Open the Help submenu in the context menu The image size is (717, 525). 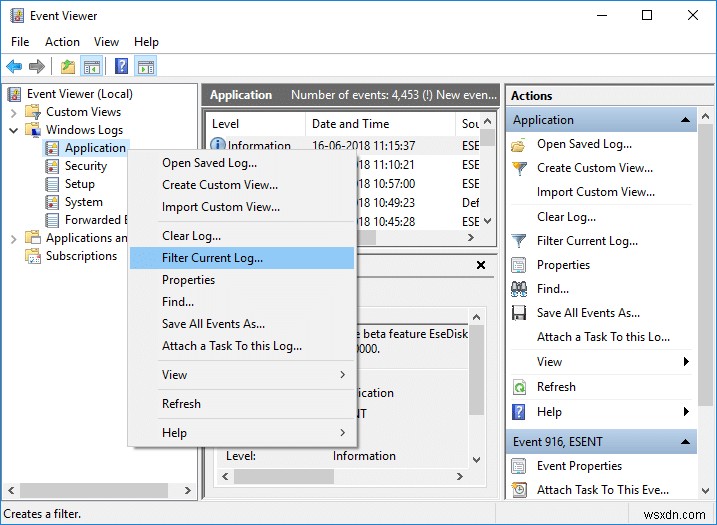[242, 433]
